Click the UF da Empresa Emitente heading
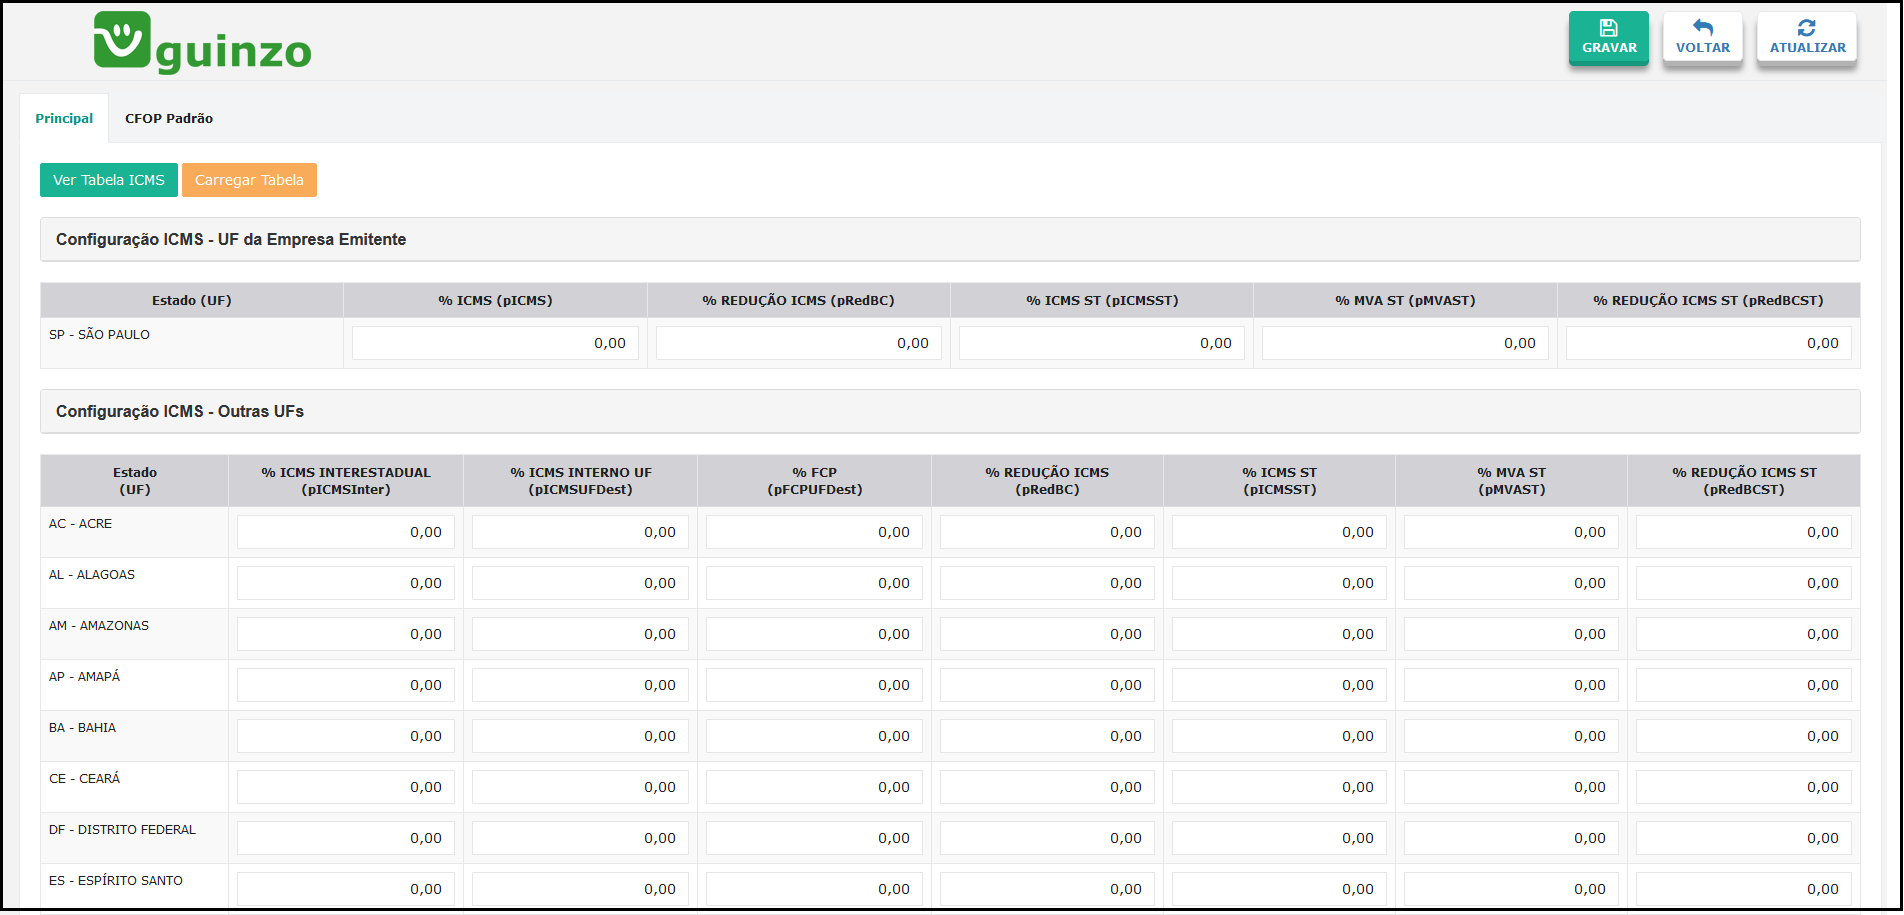The height and width of the screenshot is (915, 1904). point(231,239)
